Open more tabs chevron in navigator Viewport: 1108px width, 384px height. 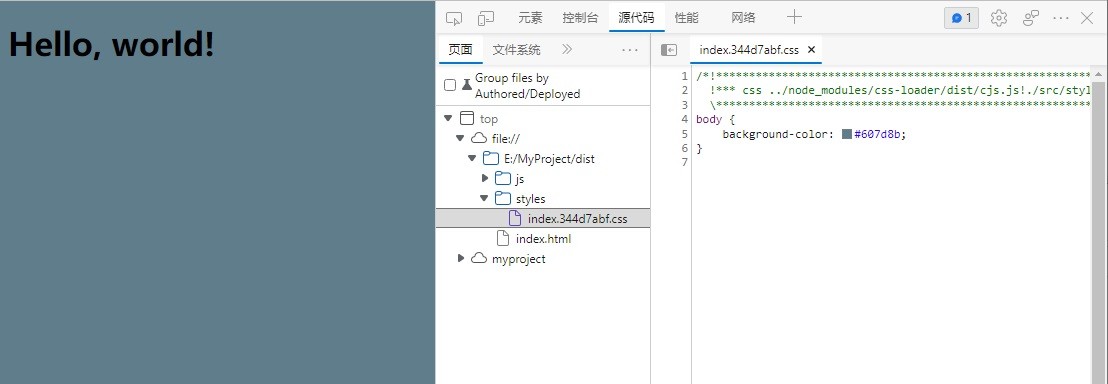pos(567,50)
